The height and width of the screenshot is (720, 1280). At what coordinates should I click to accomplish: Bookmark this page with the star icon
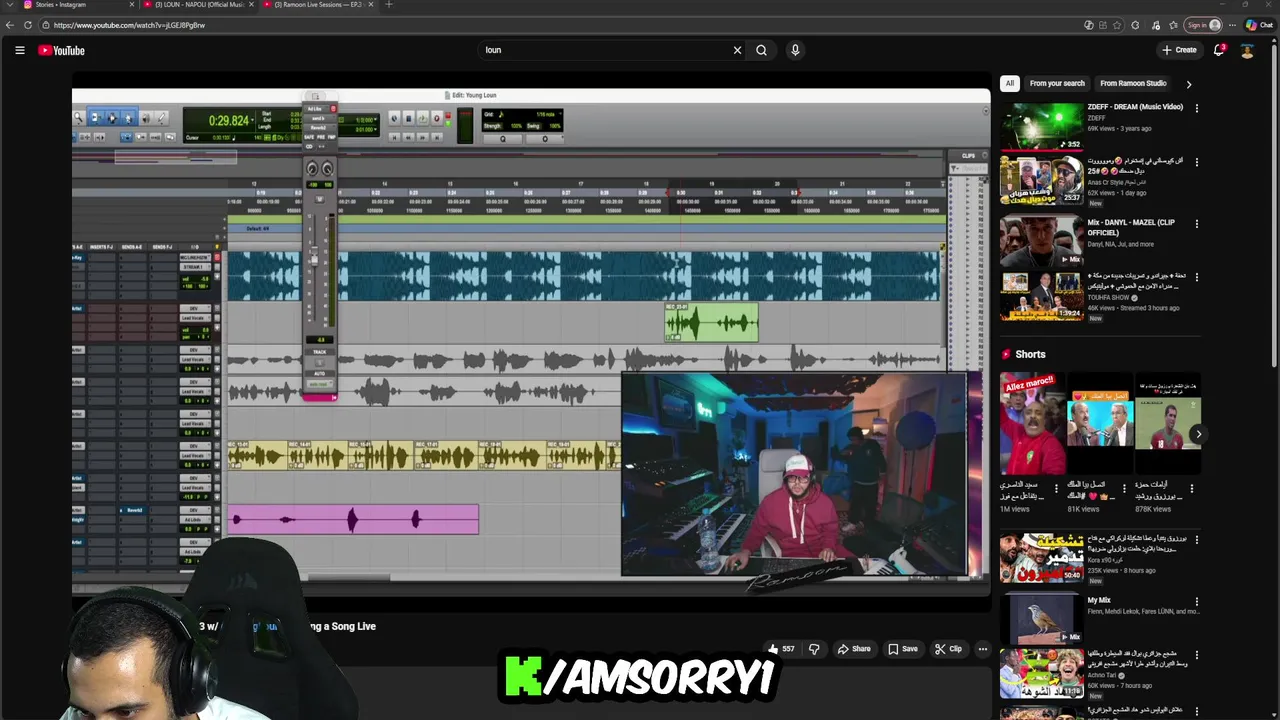pyautogui.click(x=1118, y=25)
